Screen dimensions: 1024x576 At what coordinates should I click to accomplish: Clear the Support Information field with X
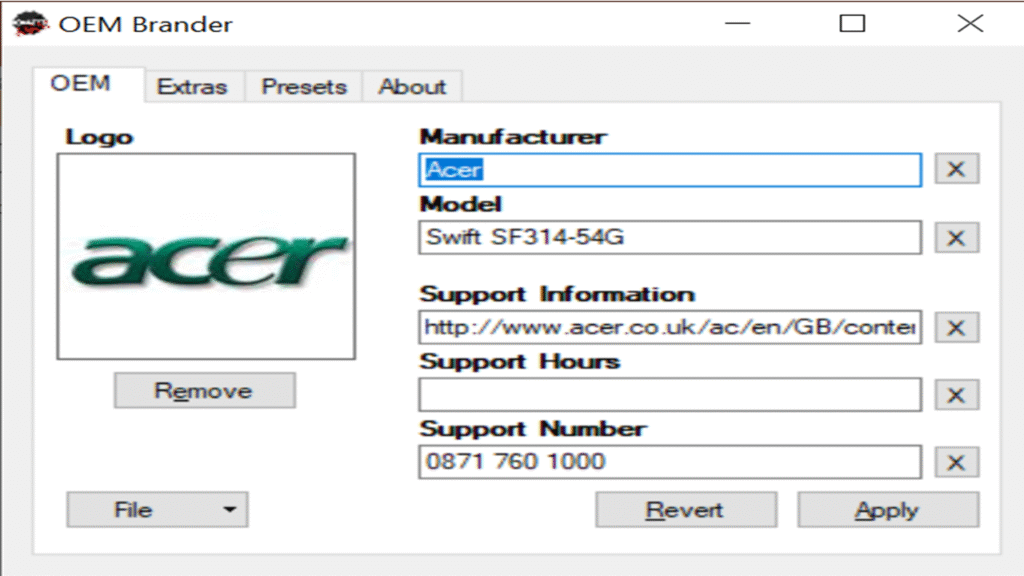(956, 327)
